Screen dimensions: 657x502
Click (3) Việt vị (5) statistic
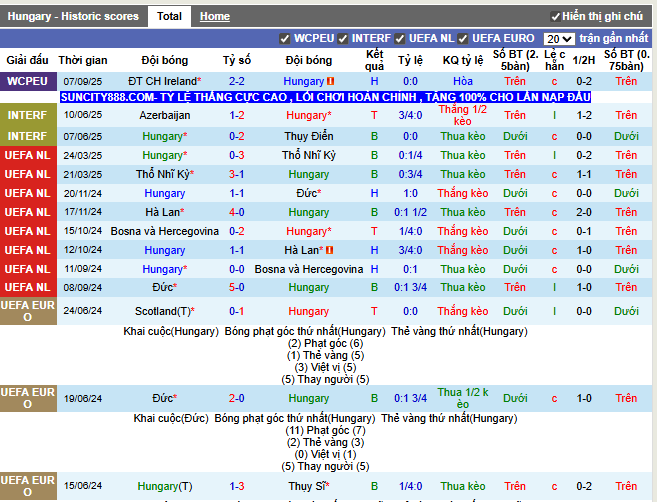coord(325,367)
